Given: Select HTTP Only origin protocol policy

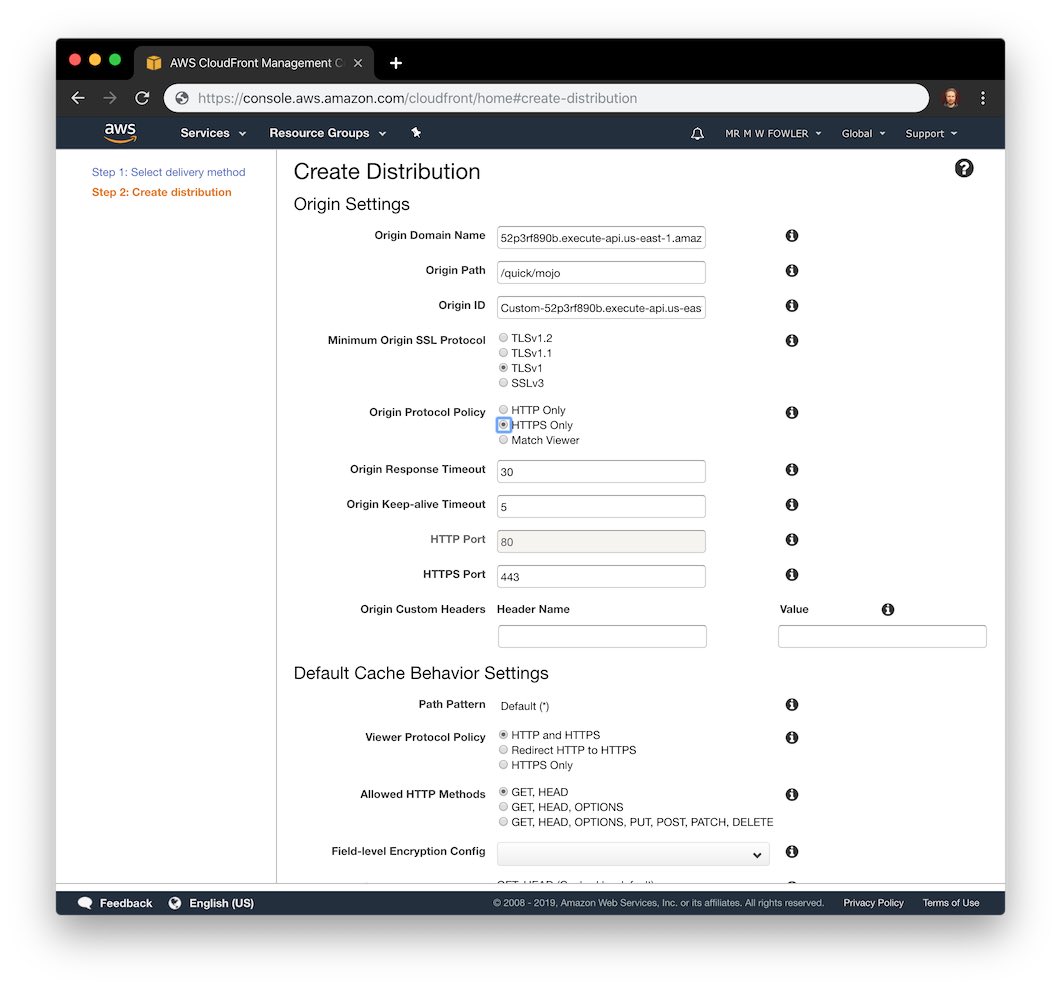Looking at the screenshot, I should pos(503,410).
